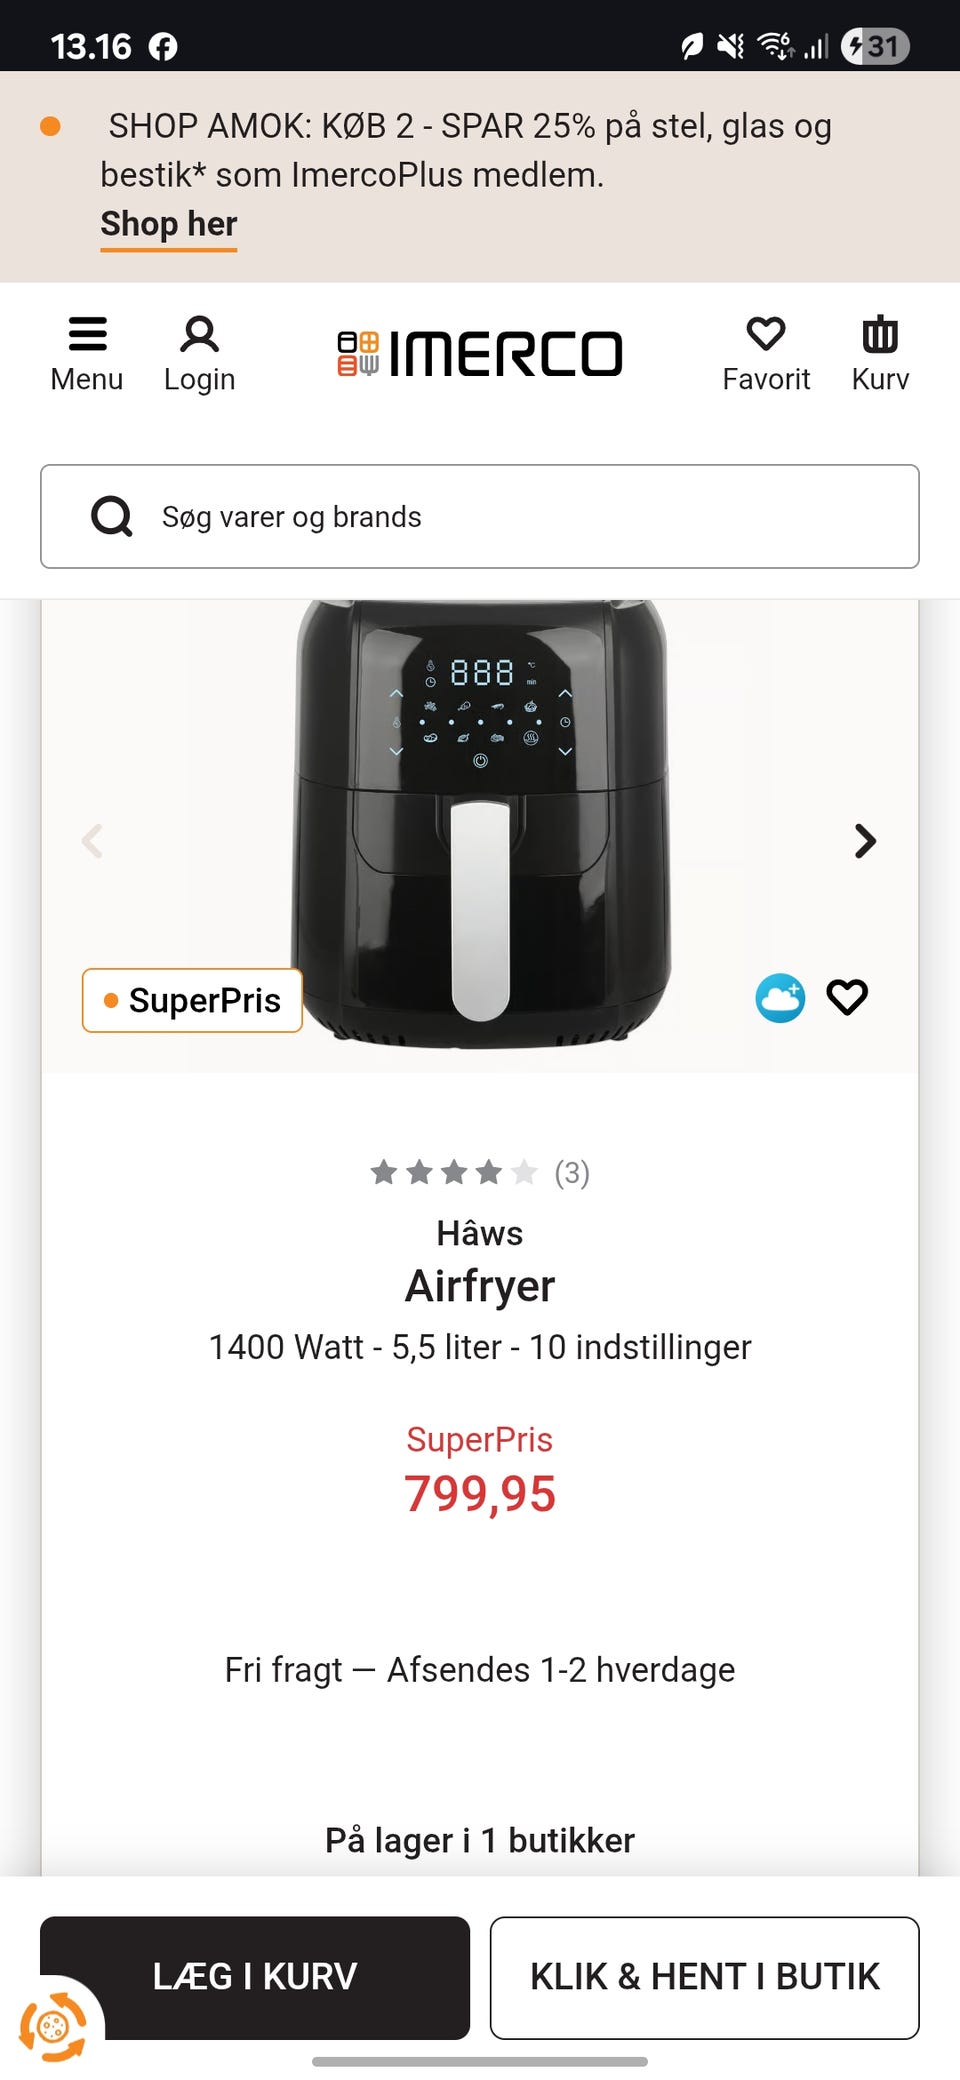Open the star rating reviews

pyautogui.click(x=479, y=1172)
